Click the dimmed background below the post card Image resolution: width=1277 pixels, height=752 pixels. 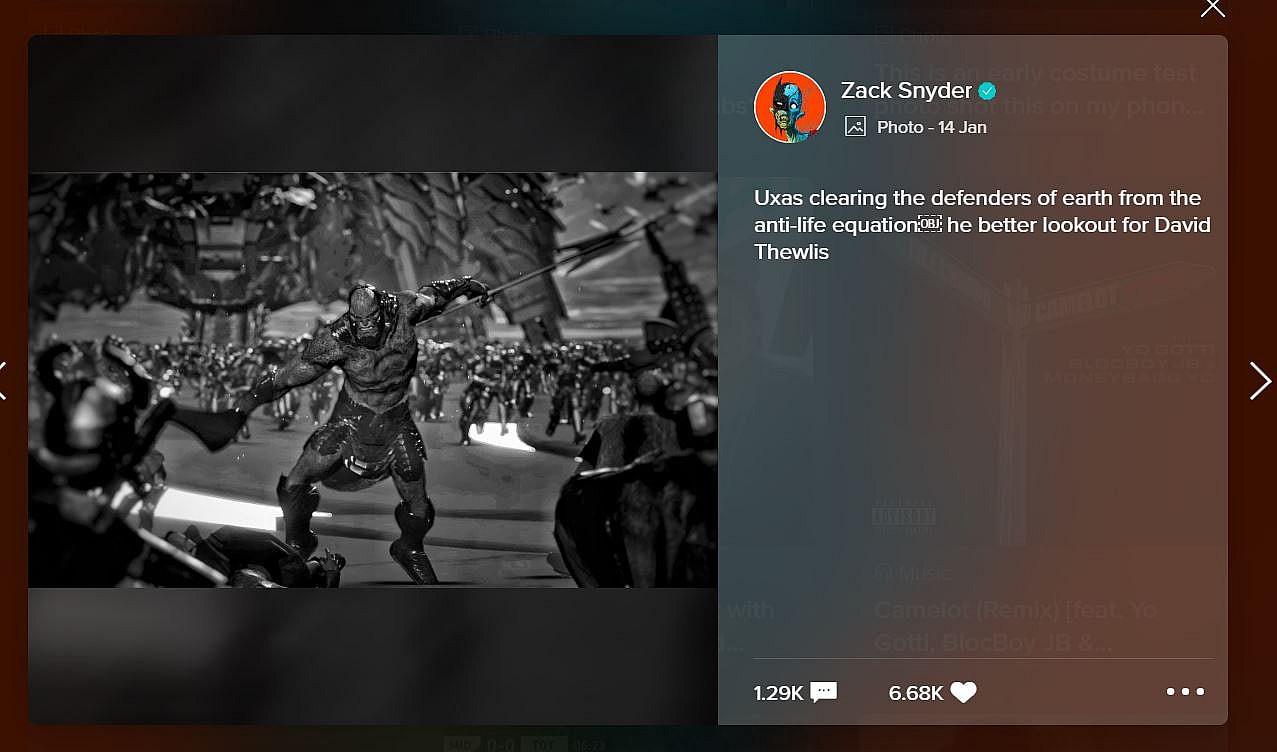(638, 739)
